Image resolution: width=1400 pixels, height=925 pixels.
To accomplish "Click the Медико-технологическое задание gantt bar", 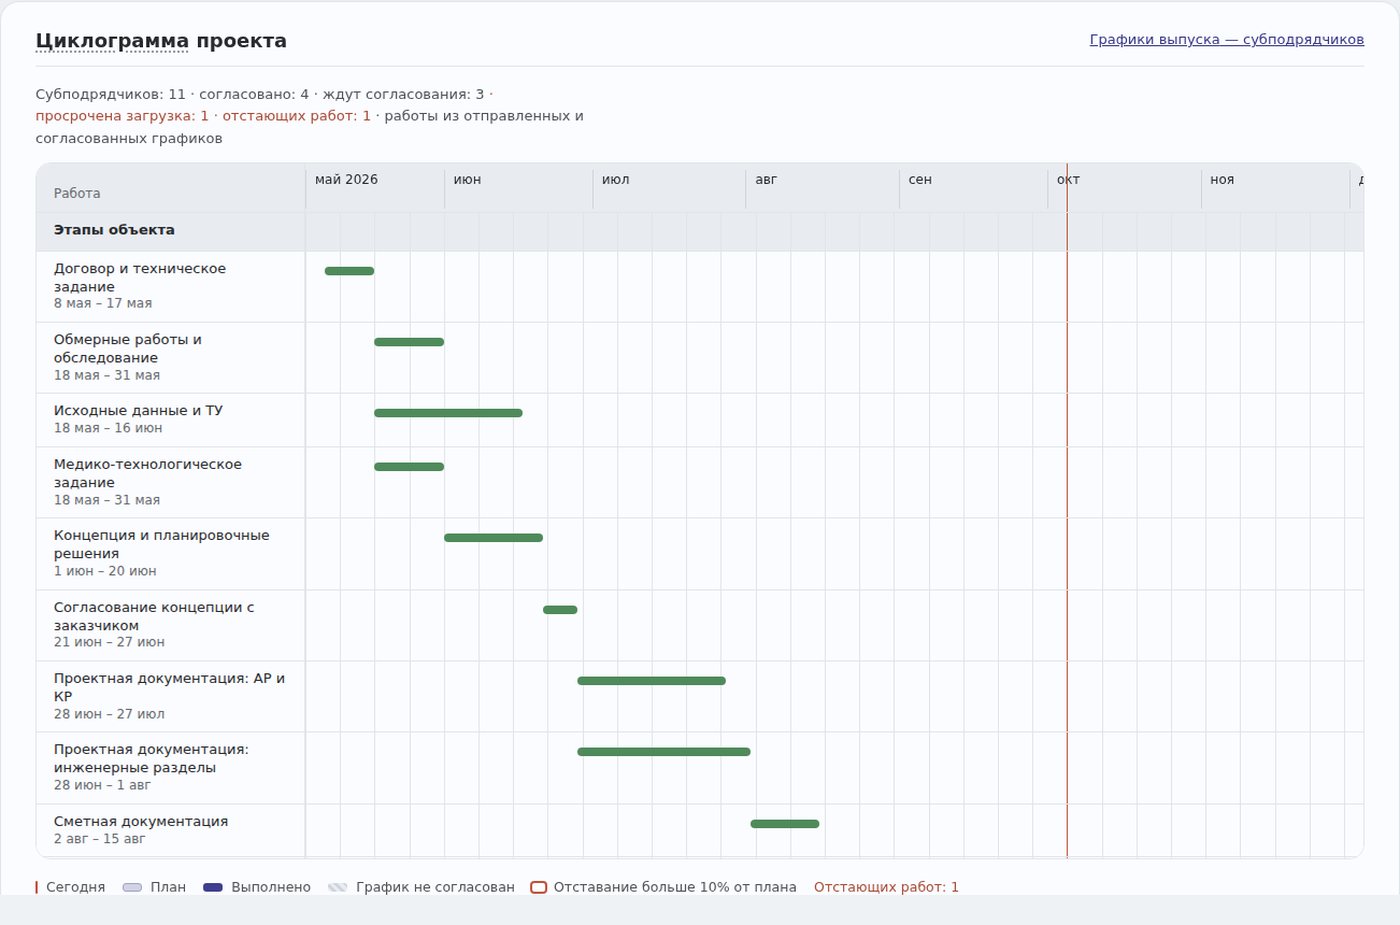I will [x=409, y=467].
